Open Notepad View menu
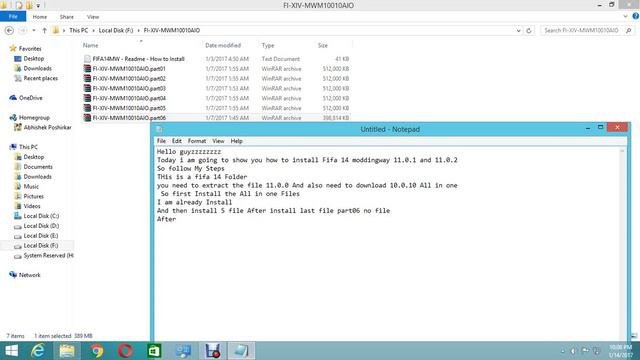 point(218,141)
